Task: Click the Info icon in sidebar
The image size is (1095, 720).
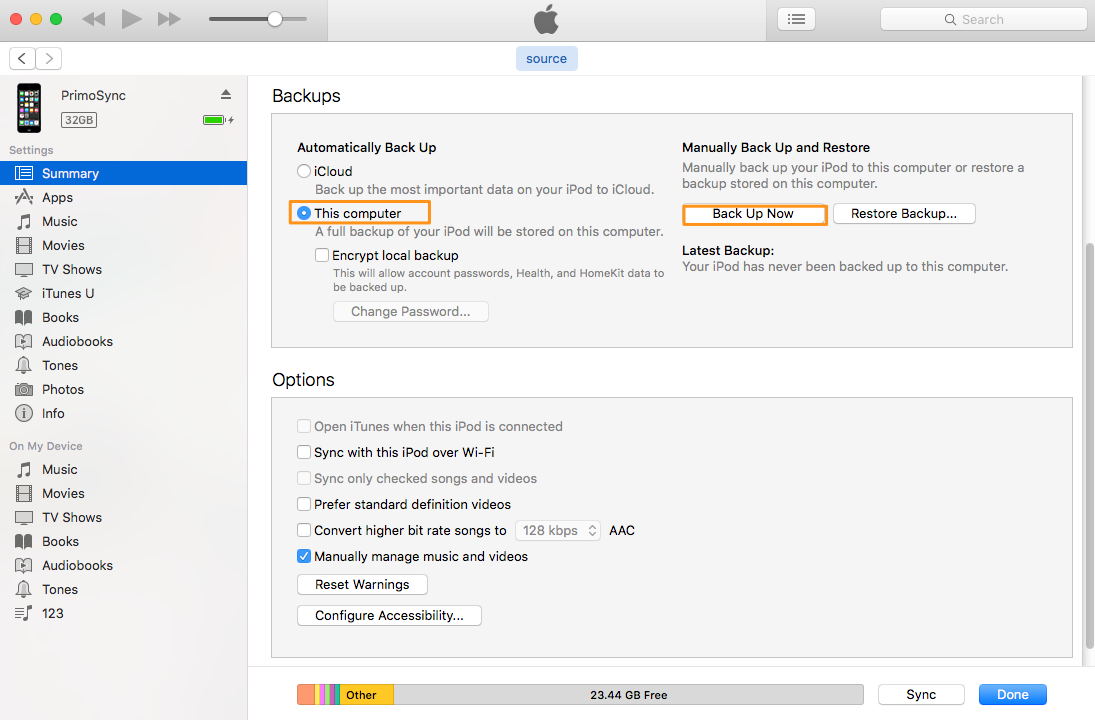Action: [24, 413]
